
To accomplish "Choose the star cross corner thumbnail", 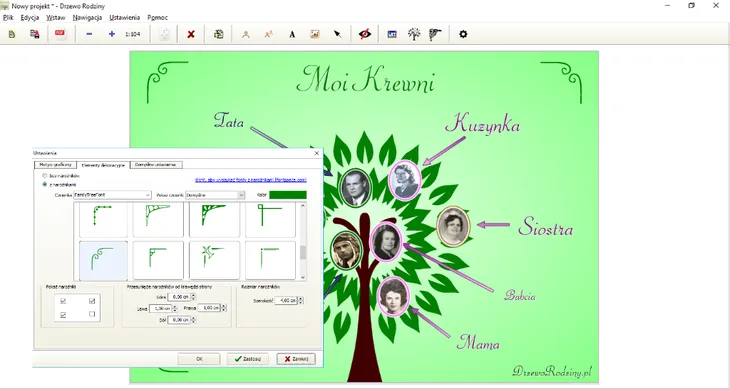I will pos(215,260).
